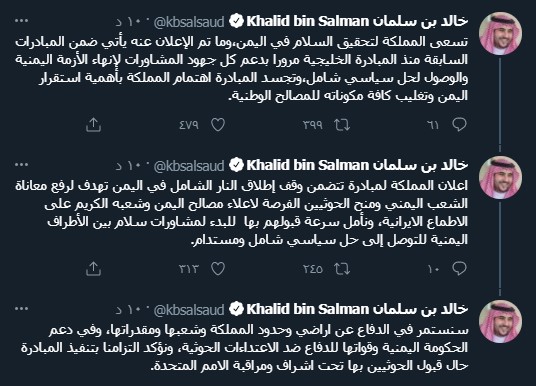Like the second tweet with 313 likes
Image resolution: width=536 pixels, height=386 pixels.
click(218, 269)
